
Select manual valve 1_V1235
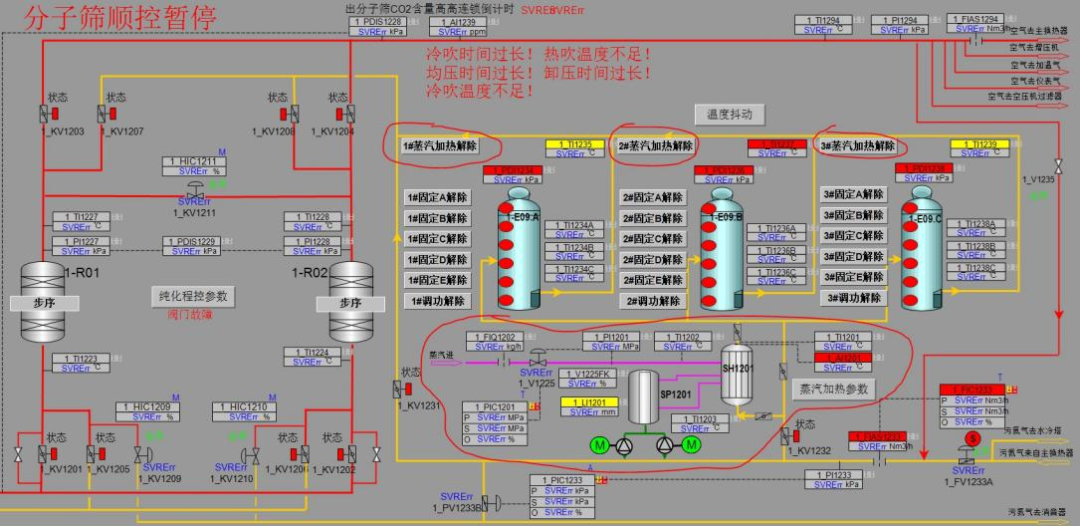pyautogui.click(x=1059, y=167)
